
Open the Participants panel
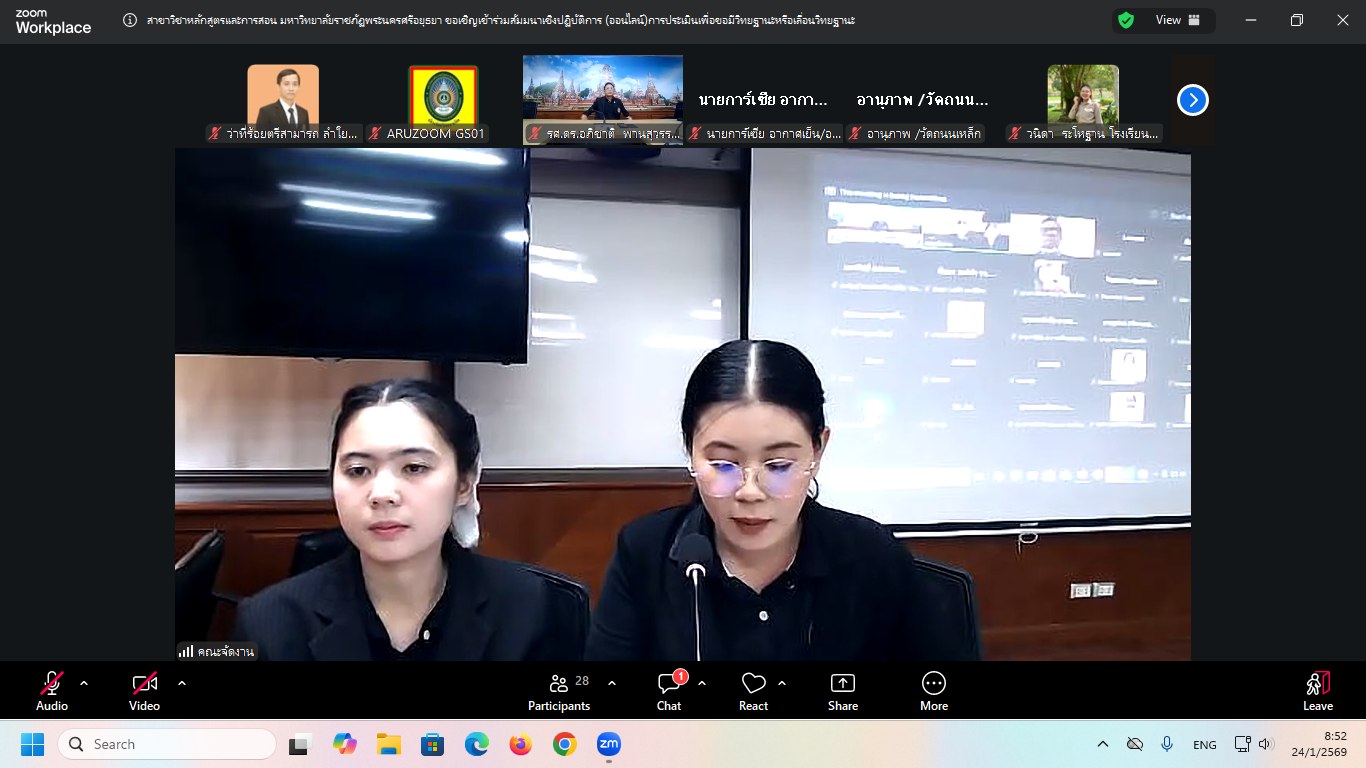click(559, 691)
